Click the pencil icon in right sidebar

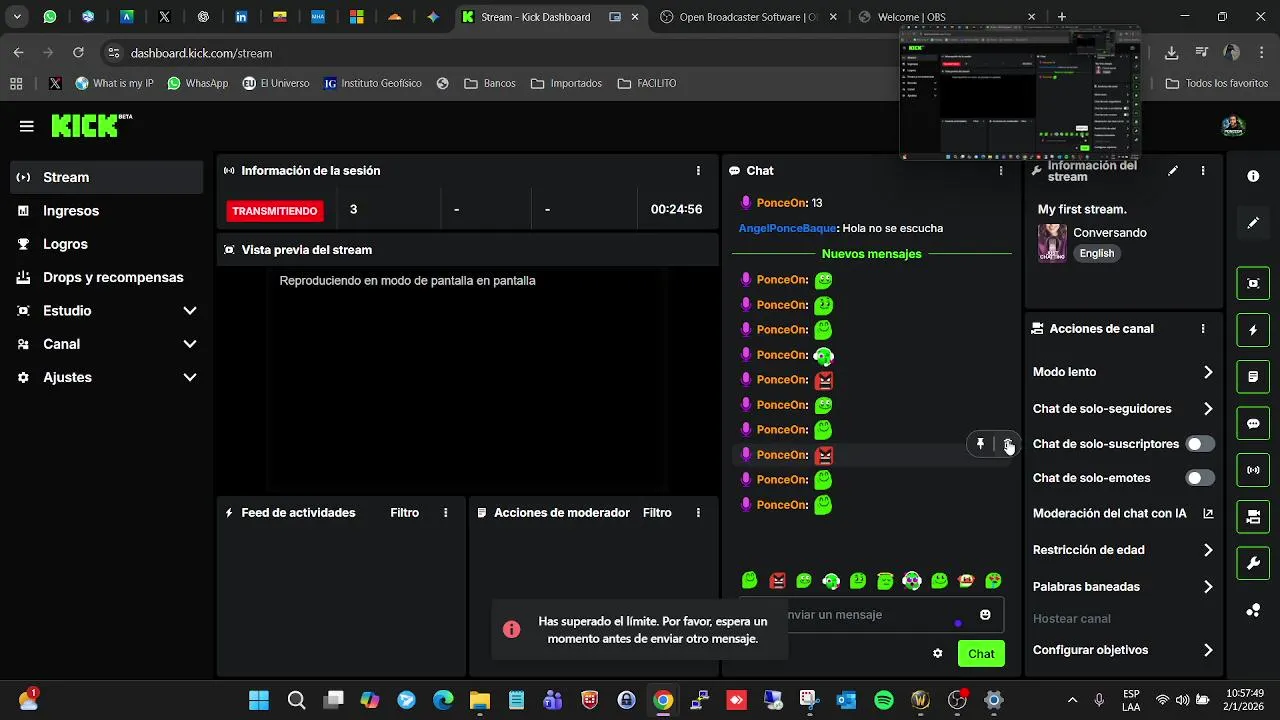[x=1253, y=223]
